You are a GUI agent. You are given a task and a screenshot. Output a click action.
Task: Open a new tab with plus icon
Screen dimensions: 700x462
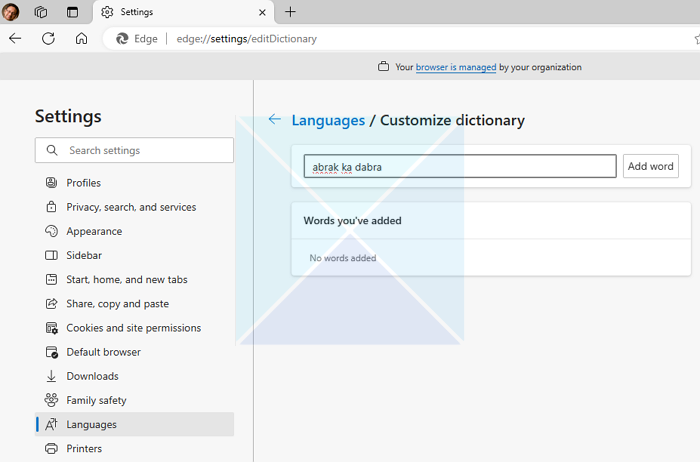(x=290, y=12)
